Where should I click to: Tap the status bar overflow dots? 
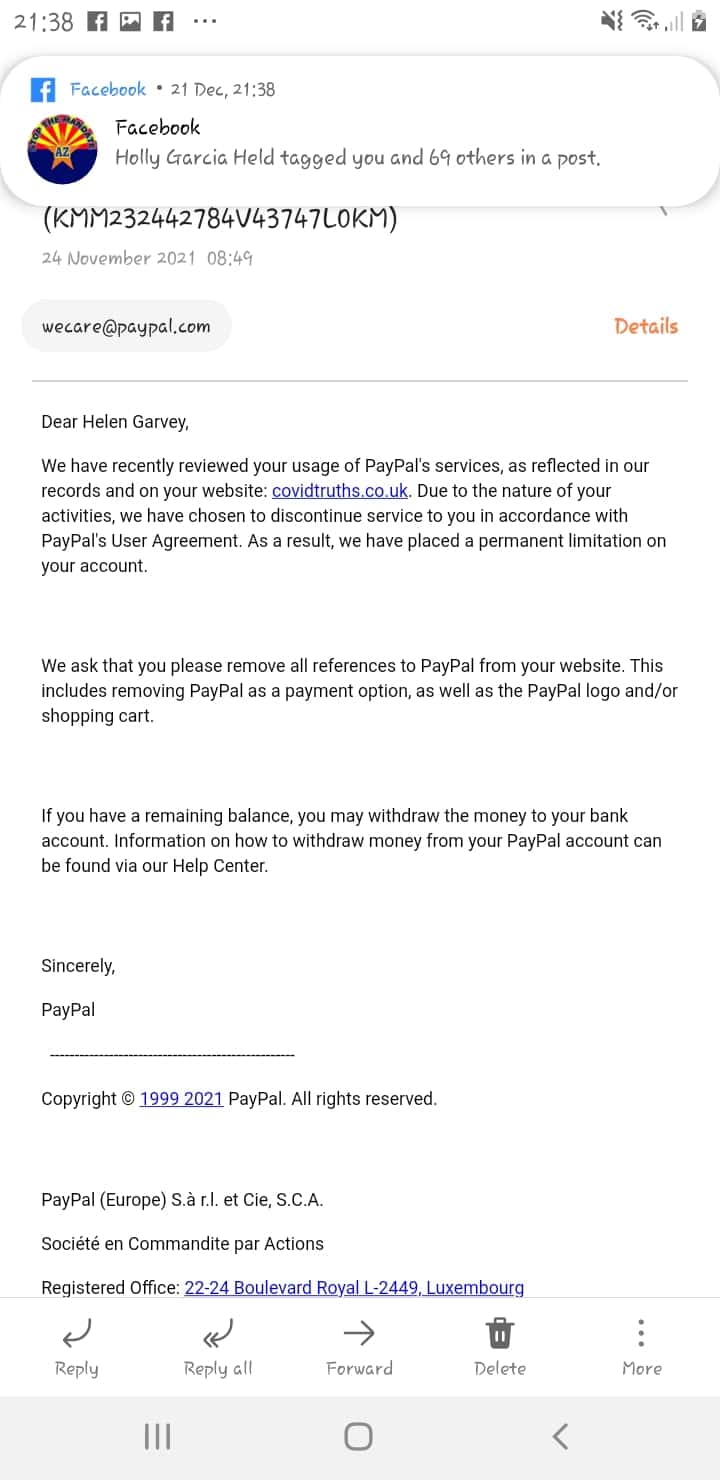tap(205, 21)
